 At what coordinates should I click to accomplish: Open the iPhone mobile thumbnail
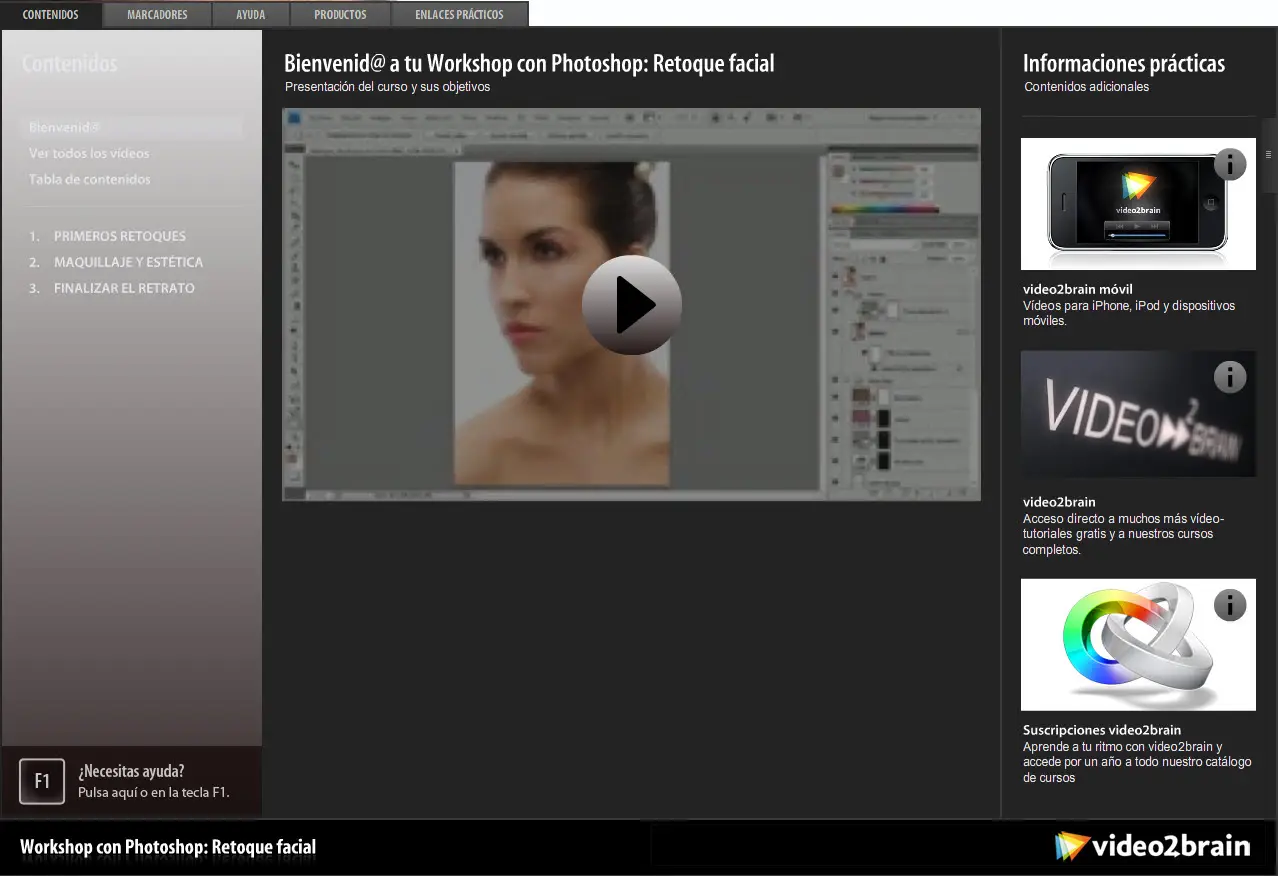tap(1138, 204)
